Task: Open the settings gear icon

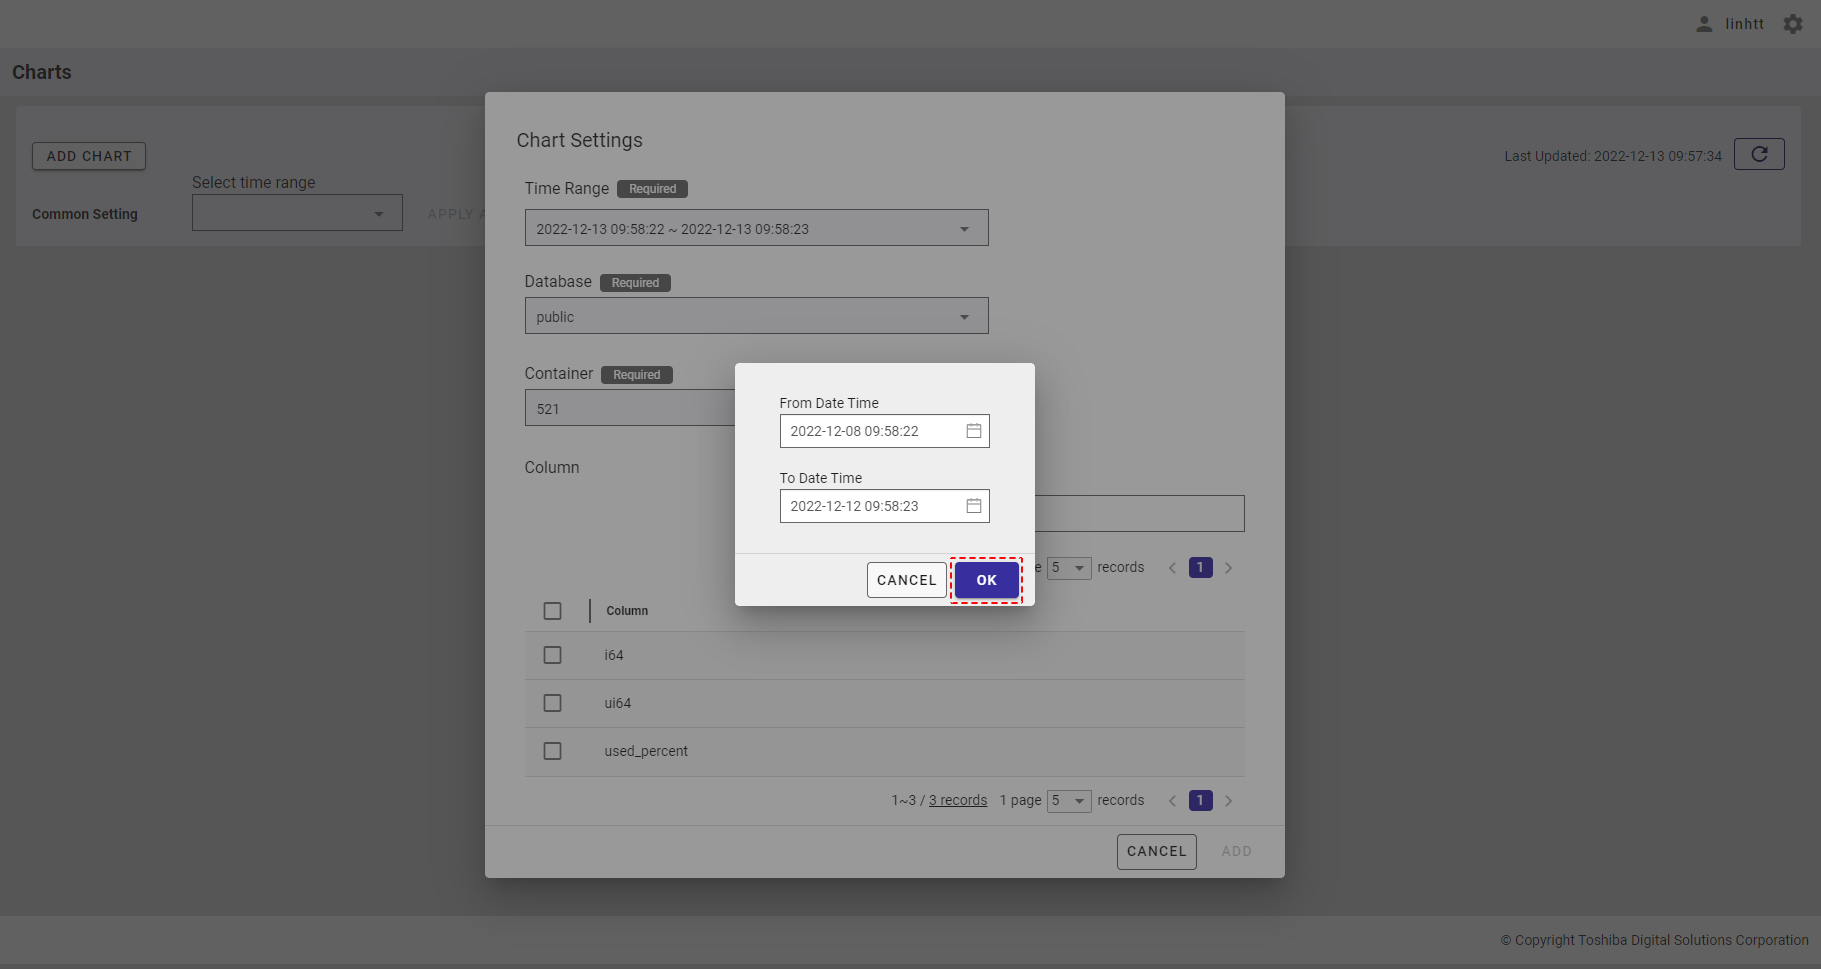Action: [x=1793, y=24]
